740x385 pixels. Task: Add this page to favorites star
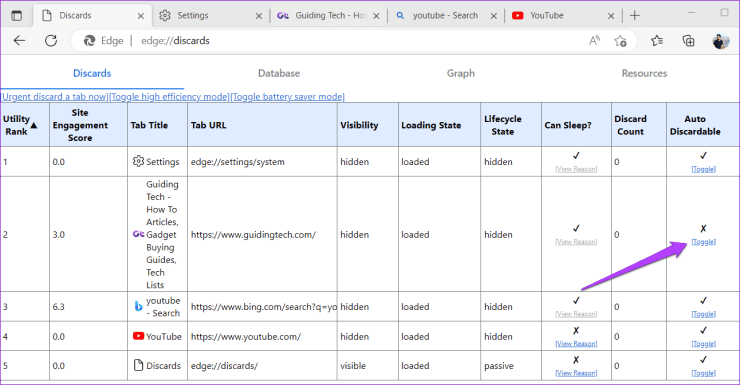point(620,41)
